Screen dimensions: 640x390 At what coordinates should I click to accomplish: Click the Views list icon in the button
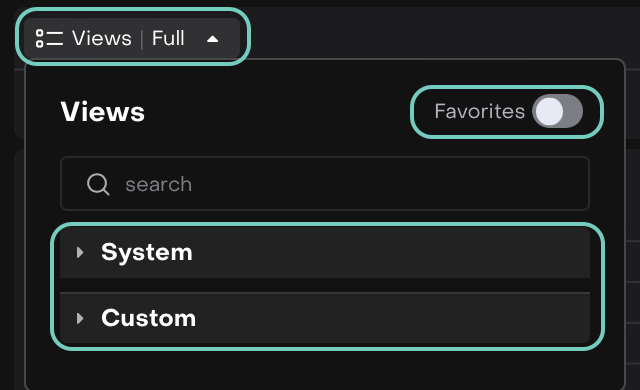pyautogui.click(x=49, y=38)
